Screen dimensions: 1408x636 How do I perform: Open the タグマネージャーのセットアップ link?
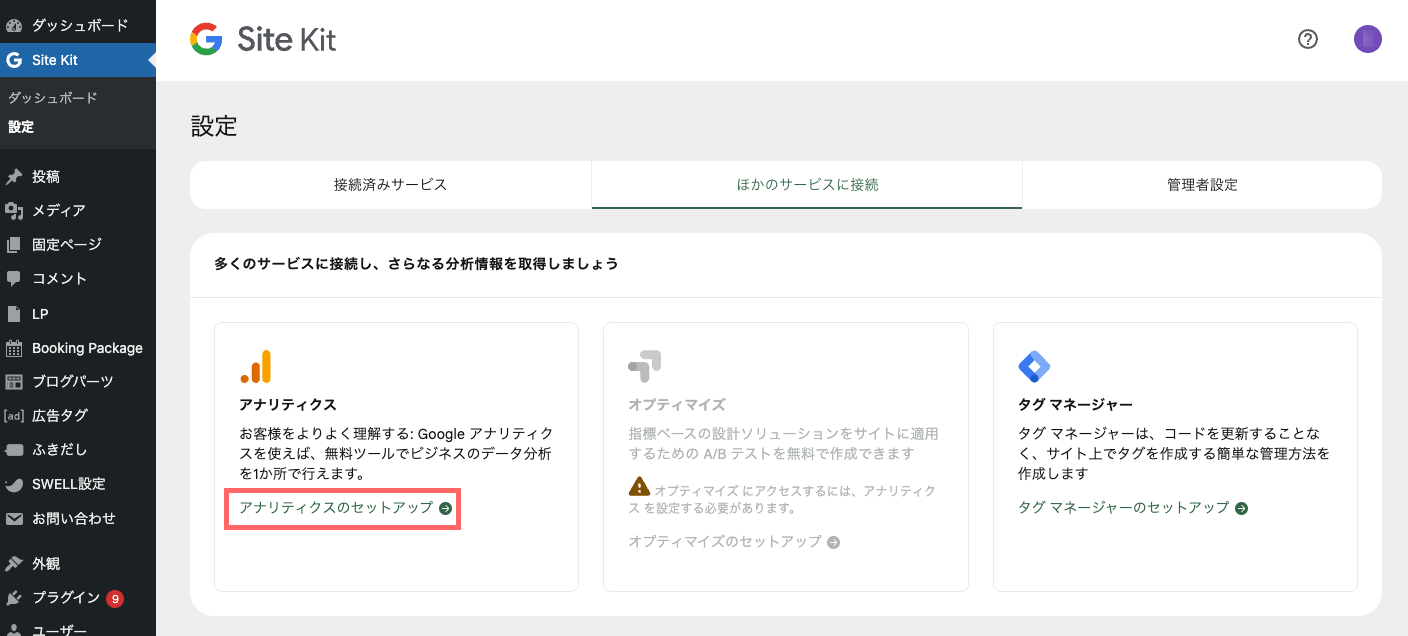tap(1123, 508)
